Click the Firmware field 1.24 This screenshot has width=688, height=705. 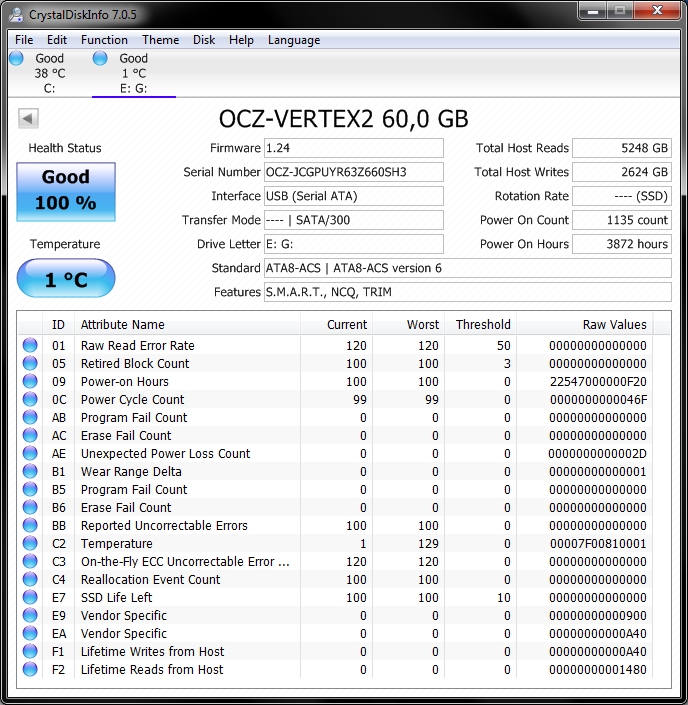(353, 148)
